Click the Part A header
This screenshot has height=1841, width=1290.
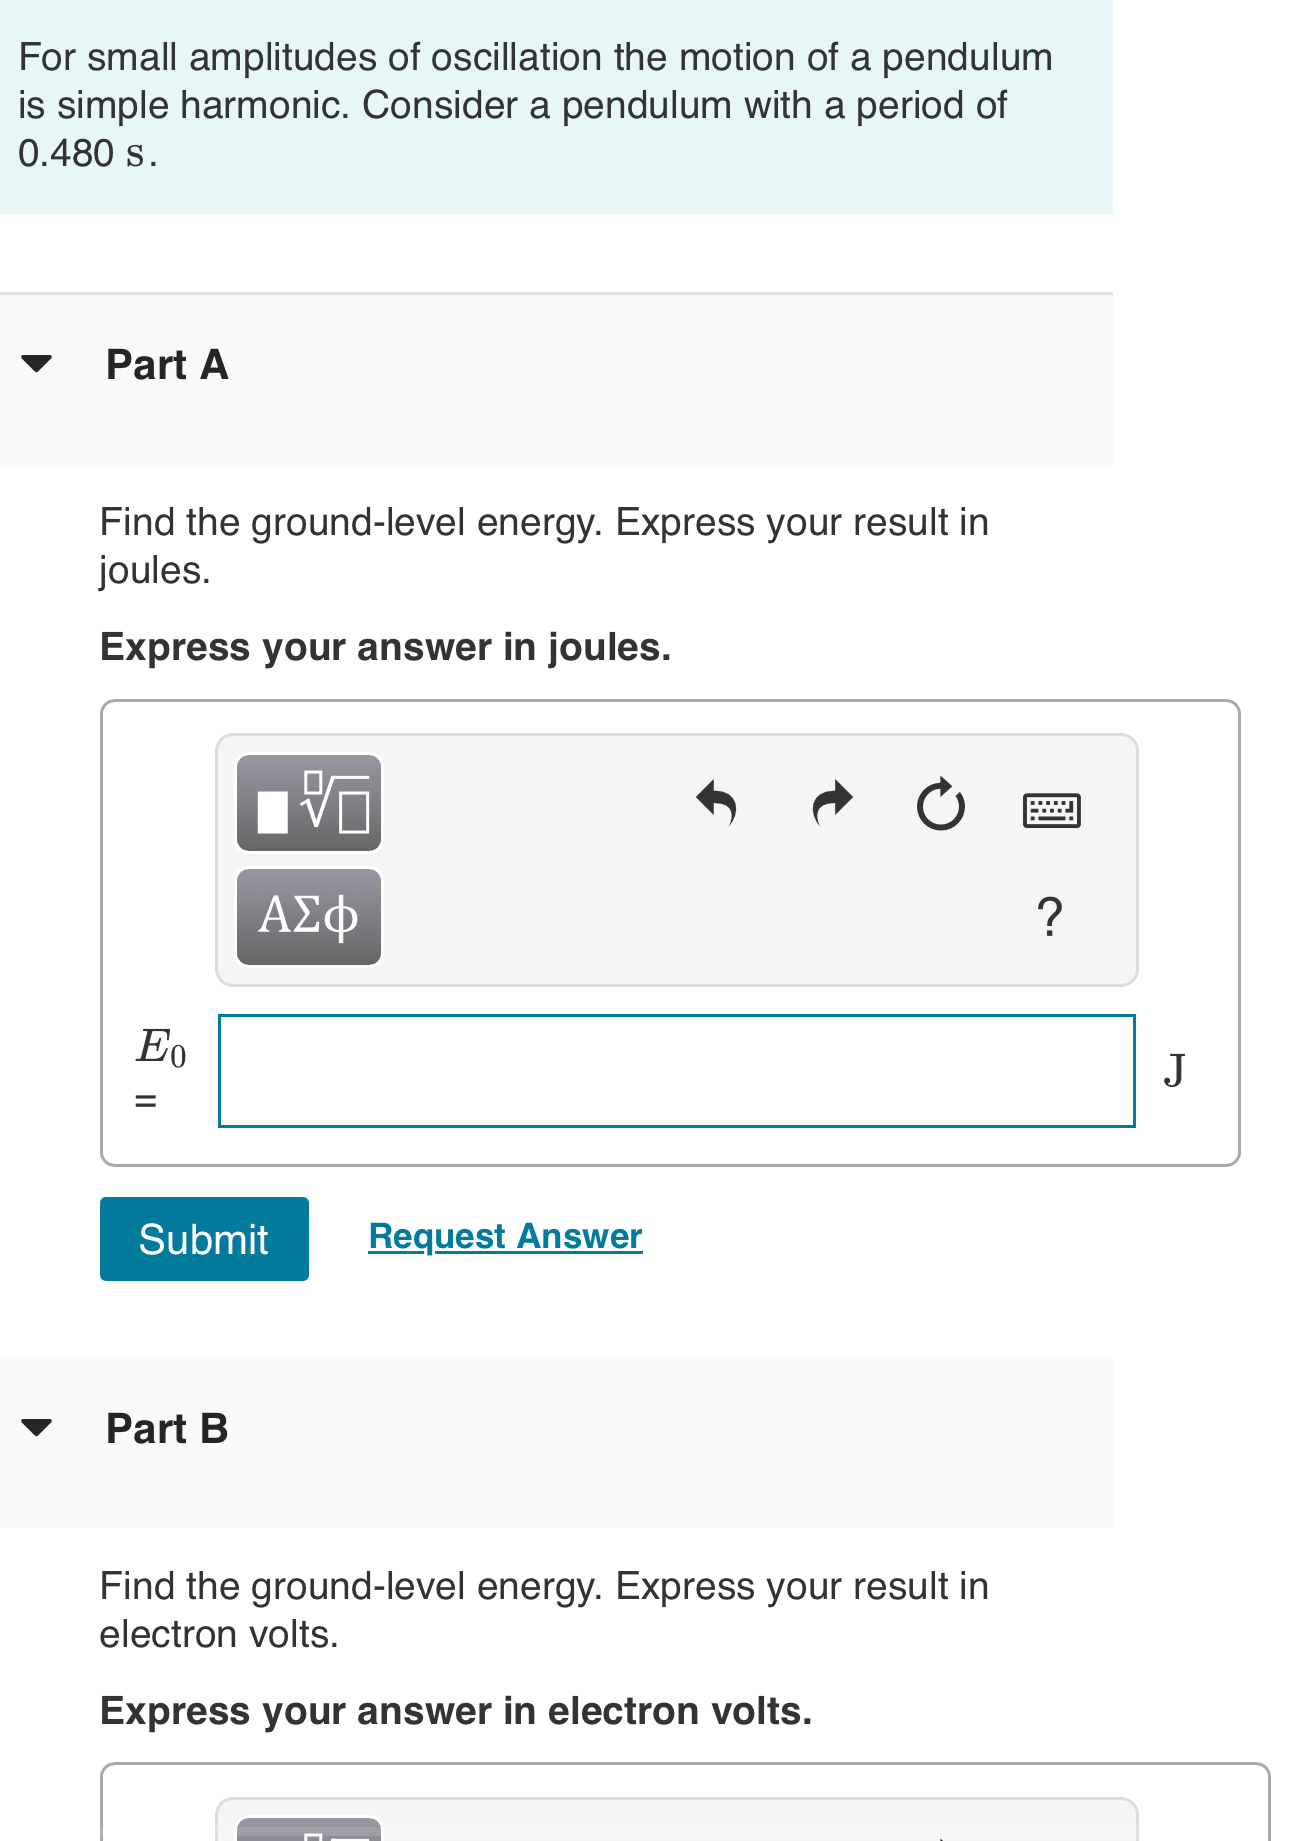[166, 365]
